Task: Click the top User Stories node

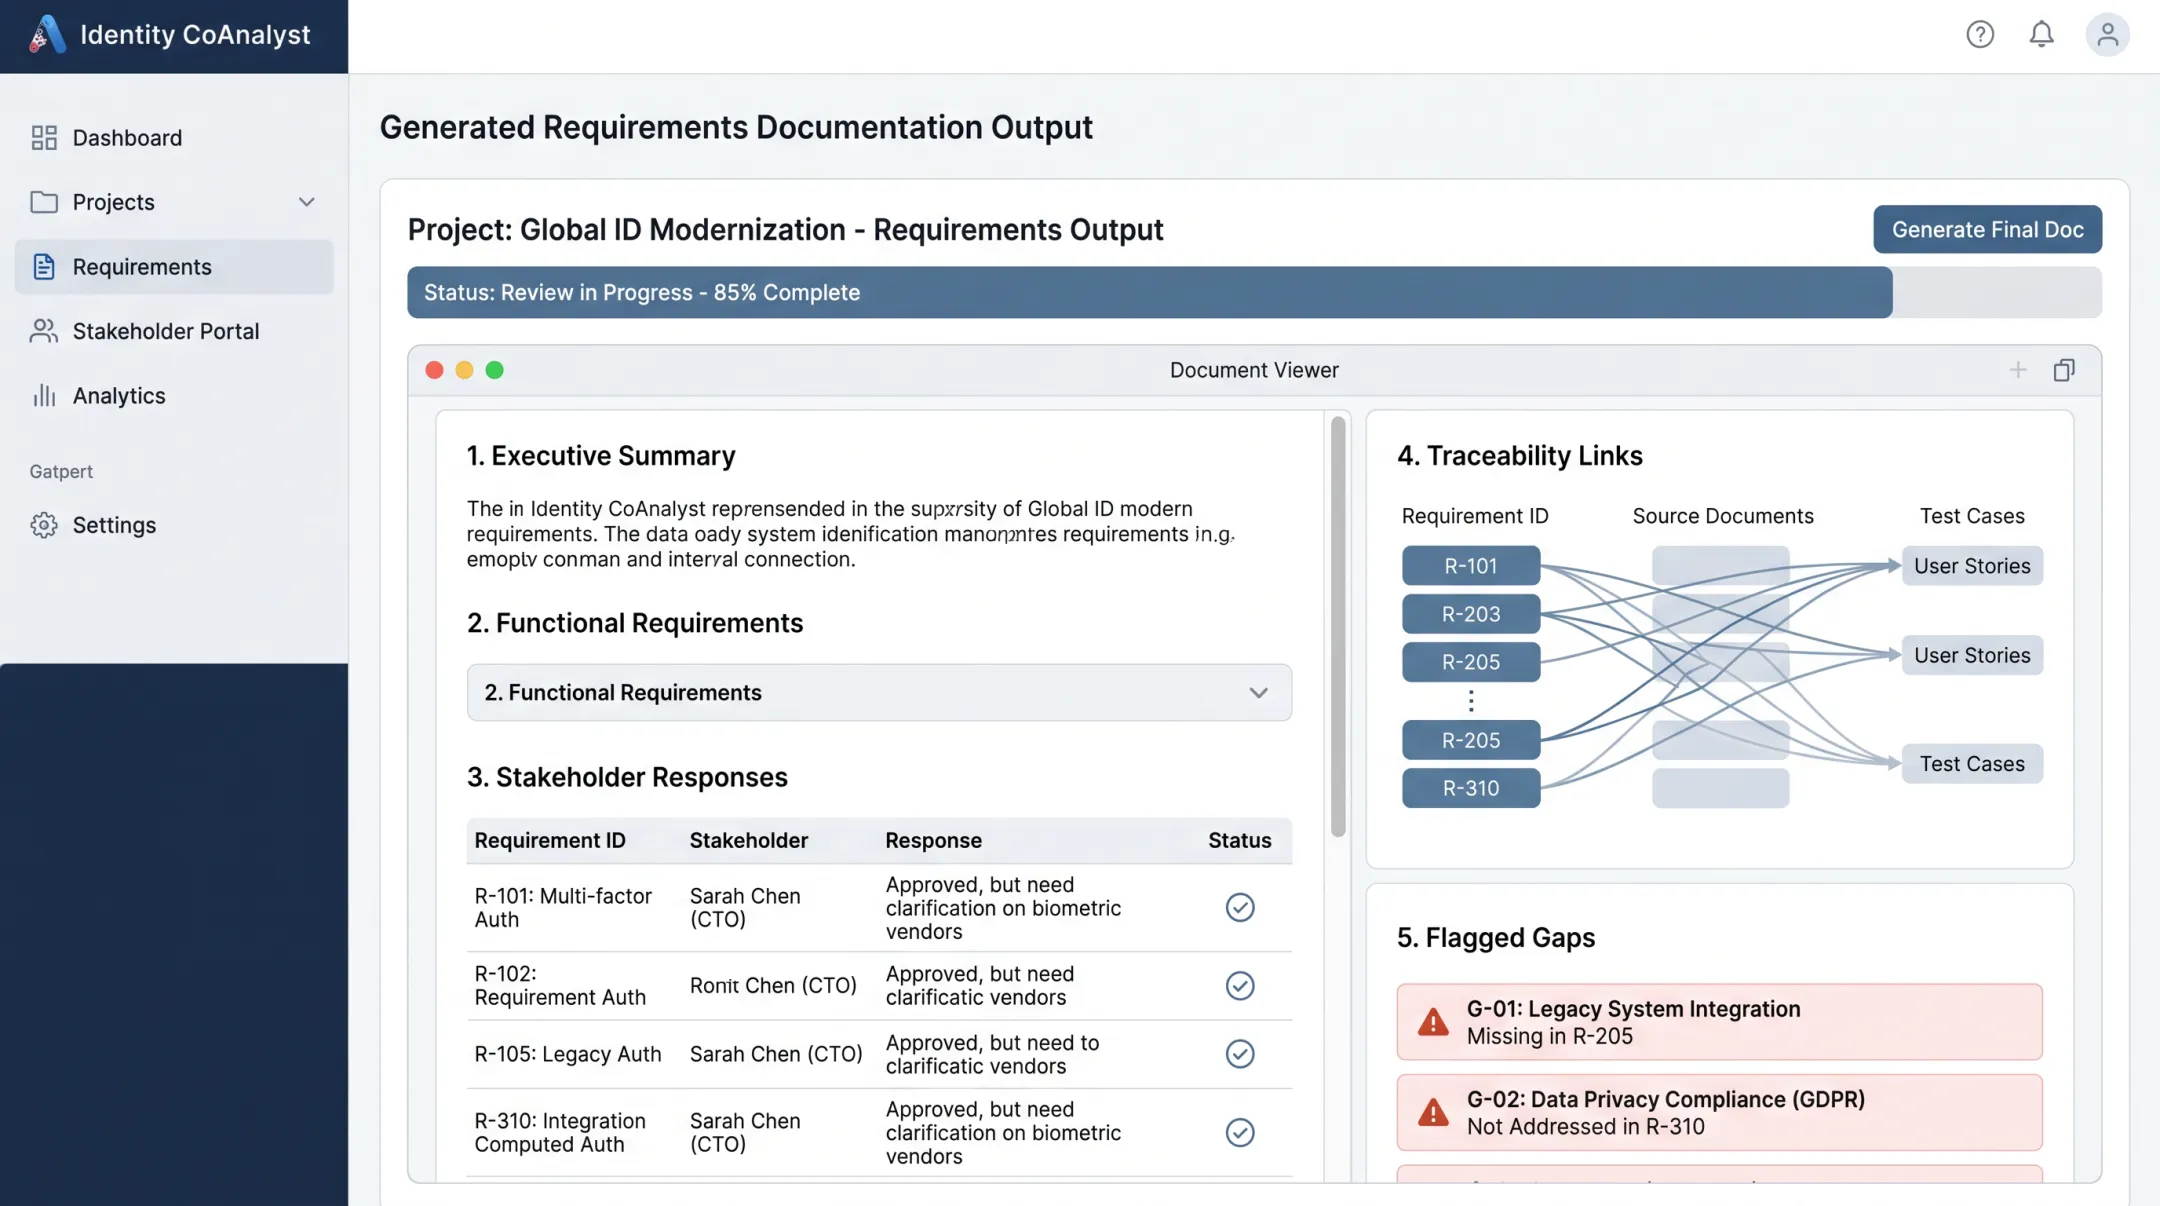Action: [1972, 566]
